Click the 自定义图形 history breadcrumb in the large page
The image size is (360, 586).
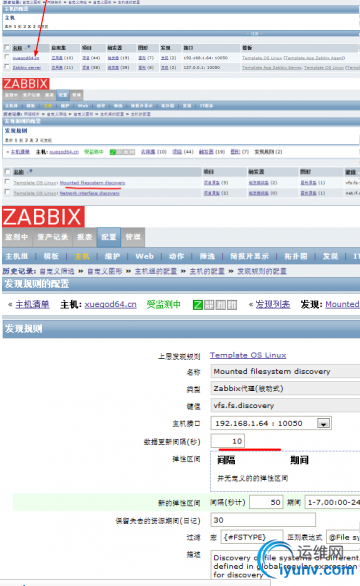pyautogui.click(x=105, y=271)
